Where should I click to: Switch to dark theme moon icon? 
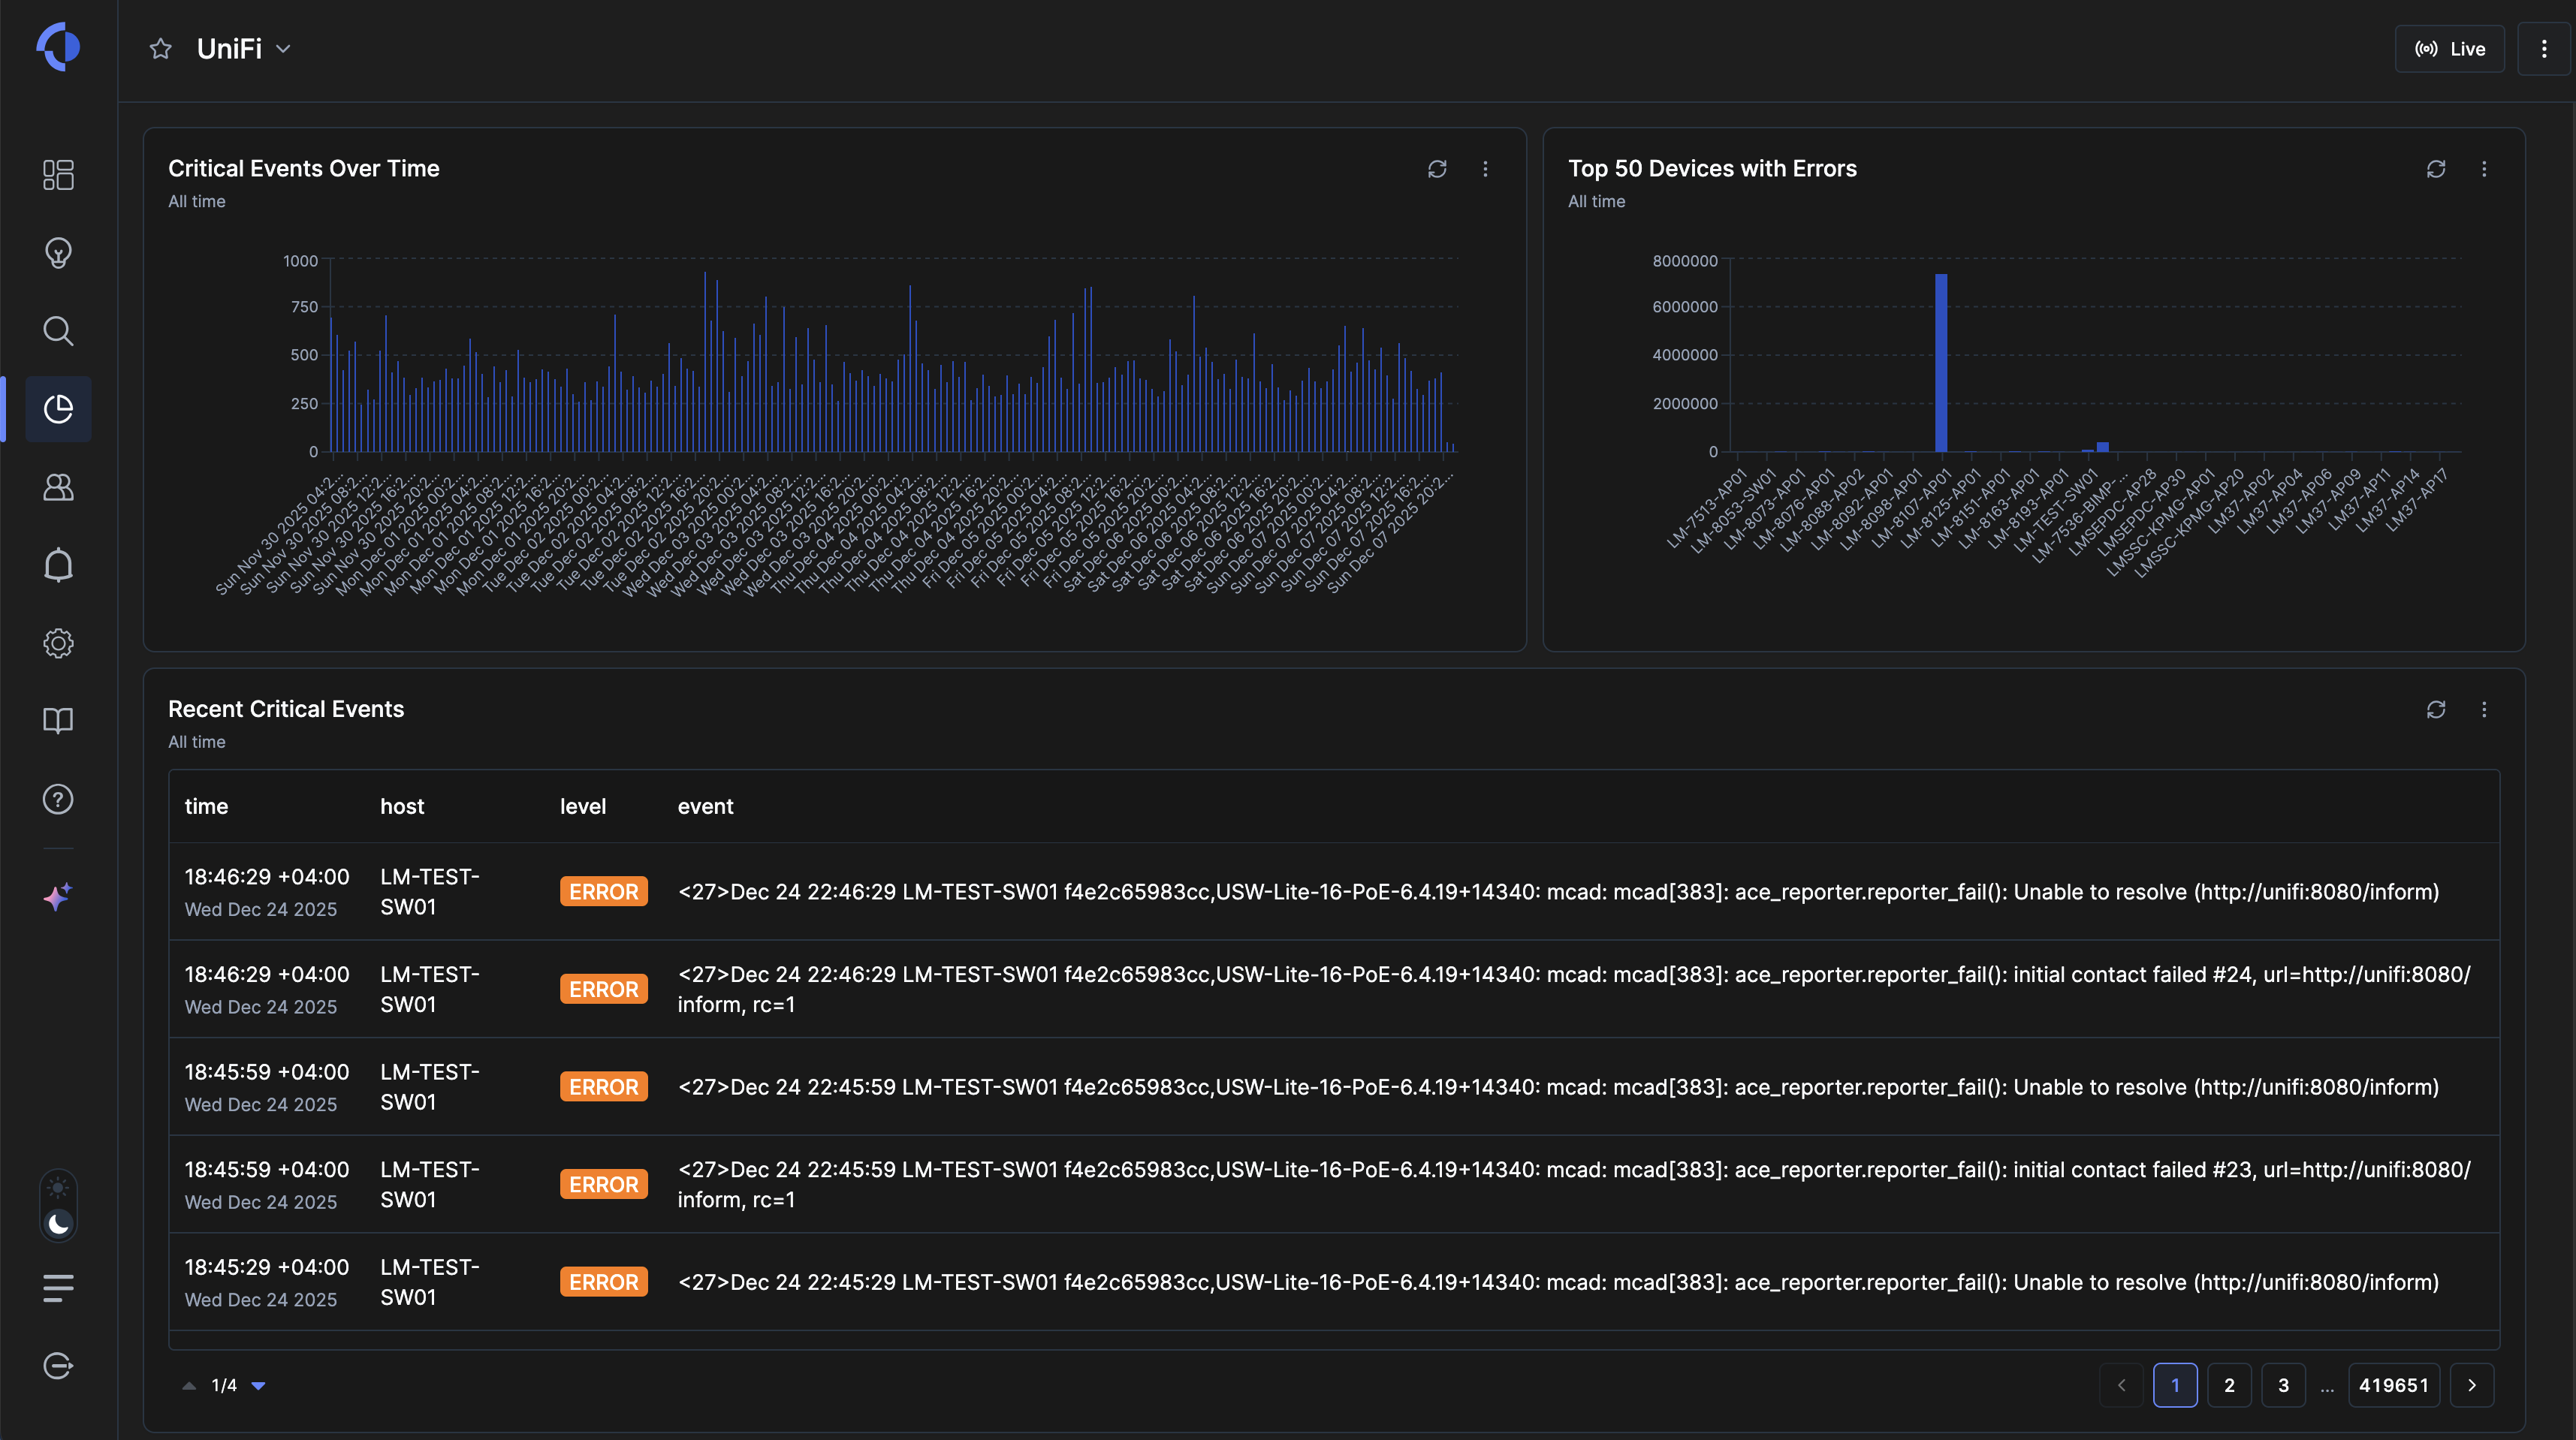[58, 1224]
